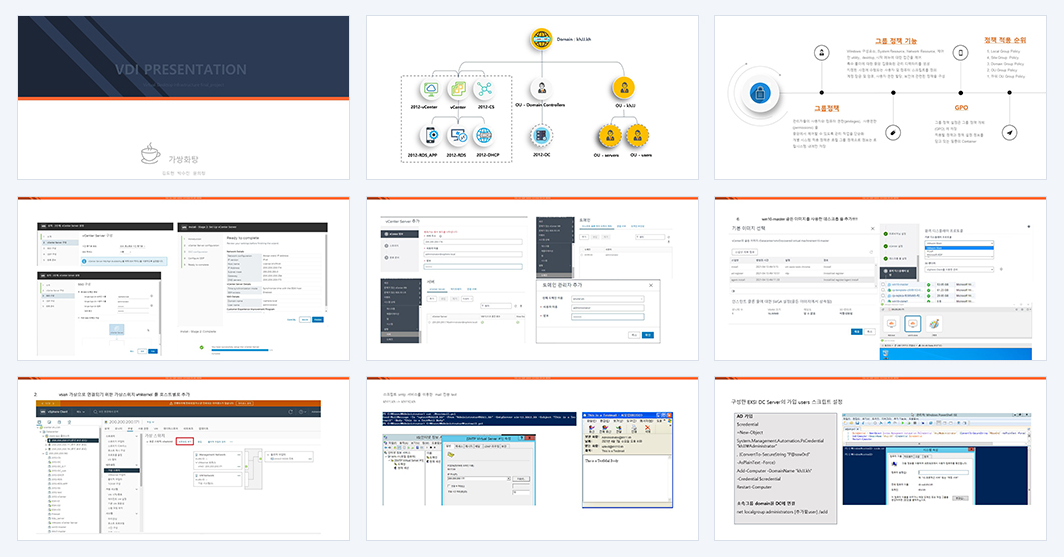This screenshot has width=1064, height=557.
Task: Click the green vCenter icon
Action: (458, 90)
